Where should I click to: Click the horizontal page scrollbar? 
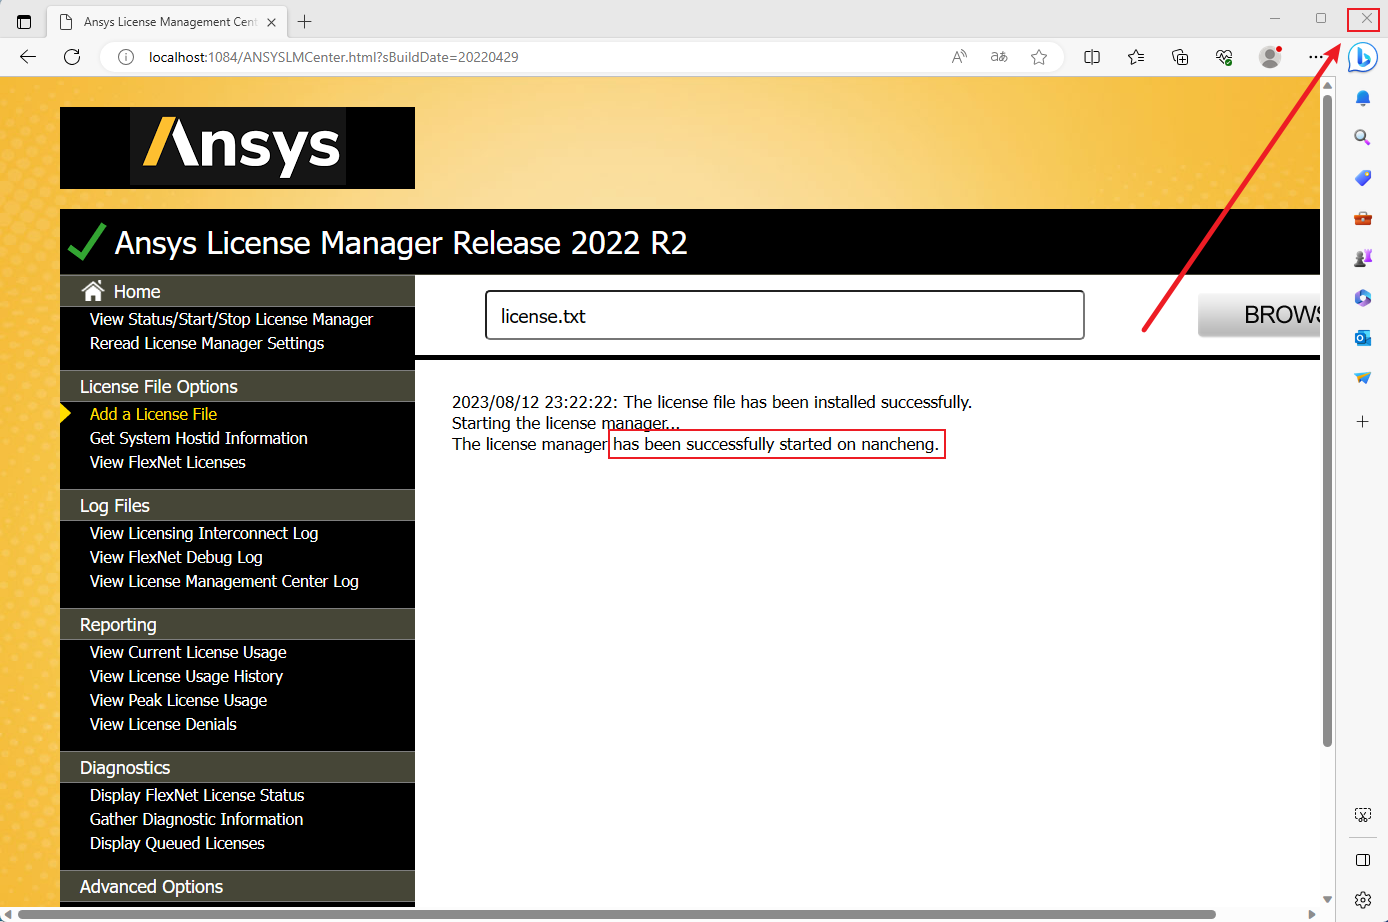point(616,914)
